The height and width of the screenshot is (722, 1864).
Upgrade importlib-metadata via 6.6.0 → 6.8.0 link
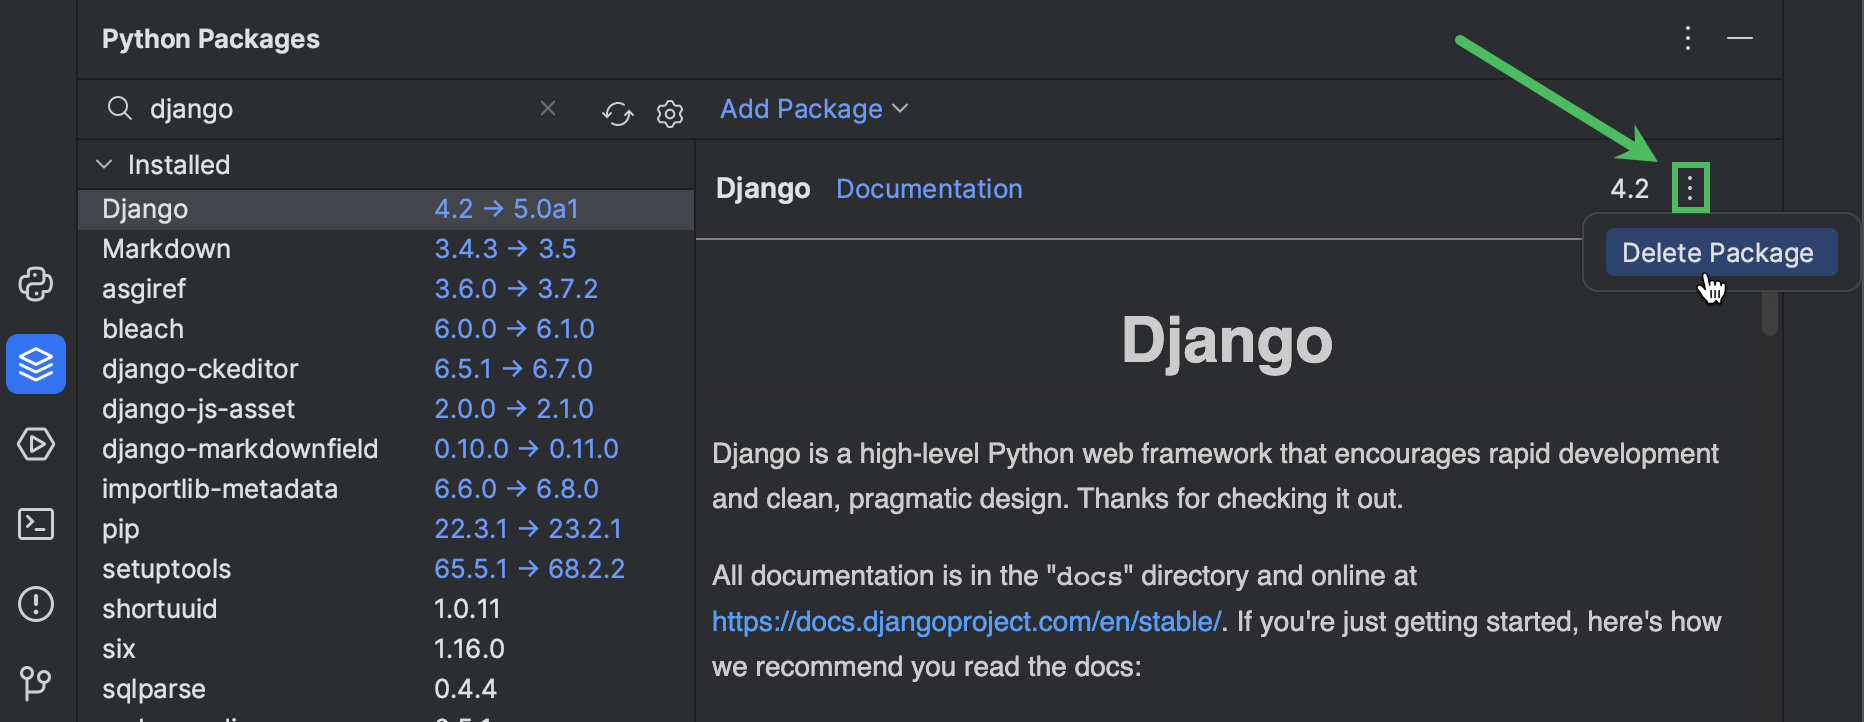(516, 489)
